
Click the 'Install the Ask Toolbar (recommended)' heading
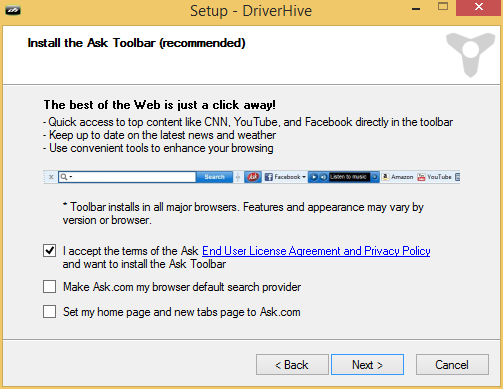tap(136, 43)
